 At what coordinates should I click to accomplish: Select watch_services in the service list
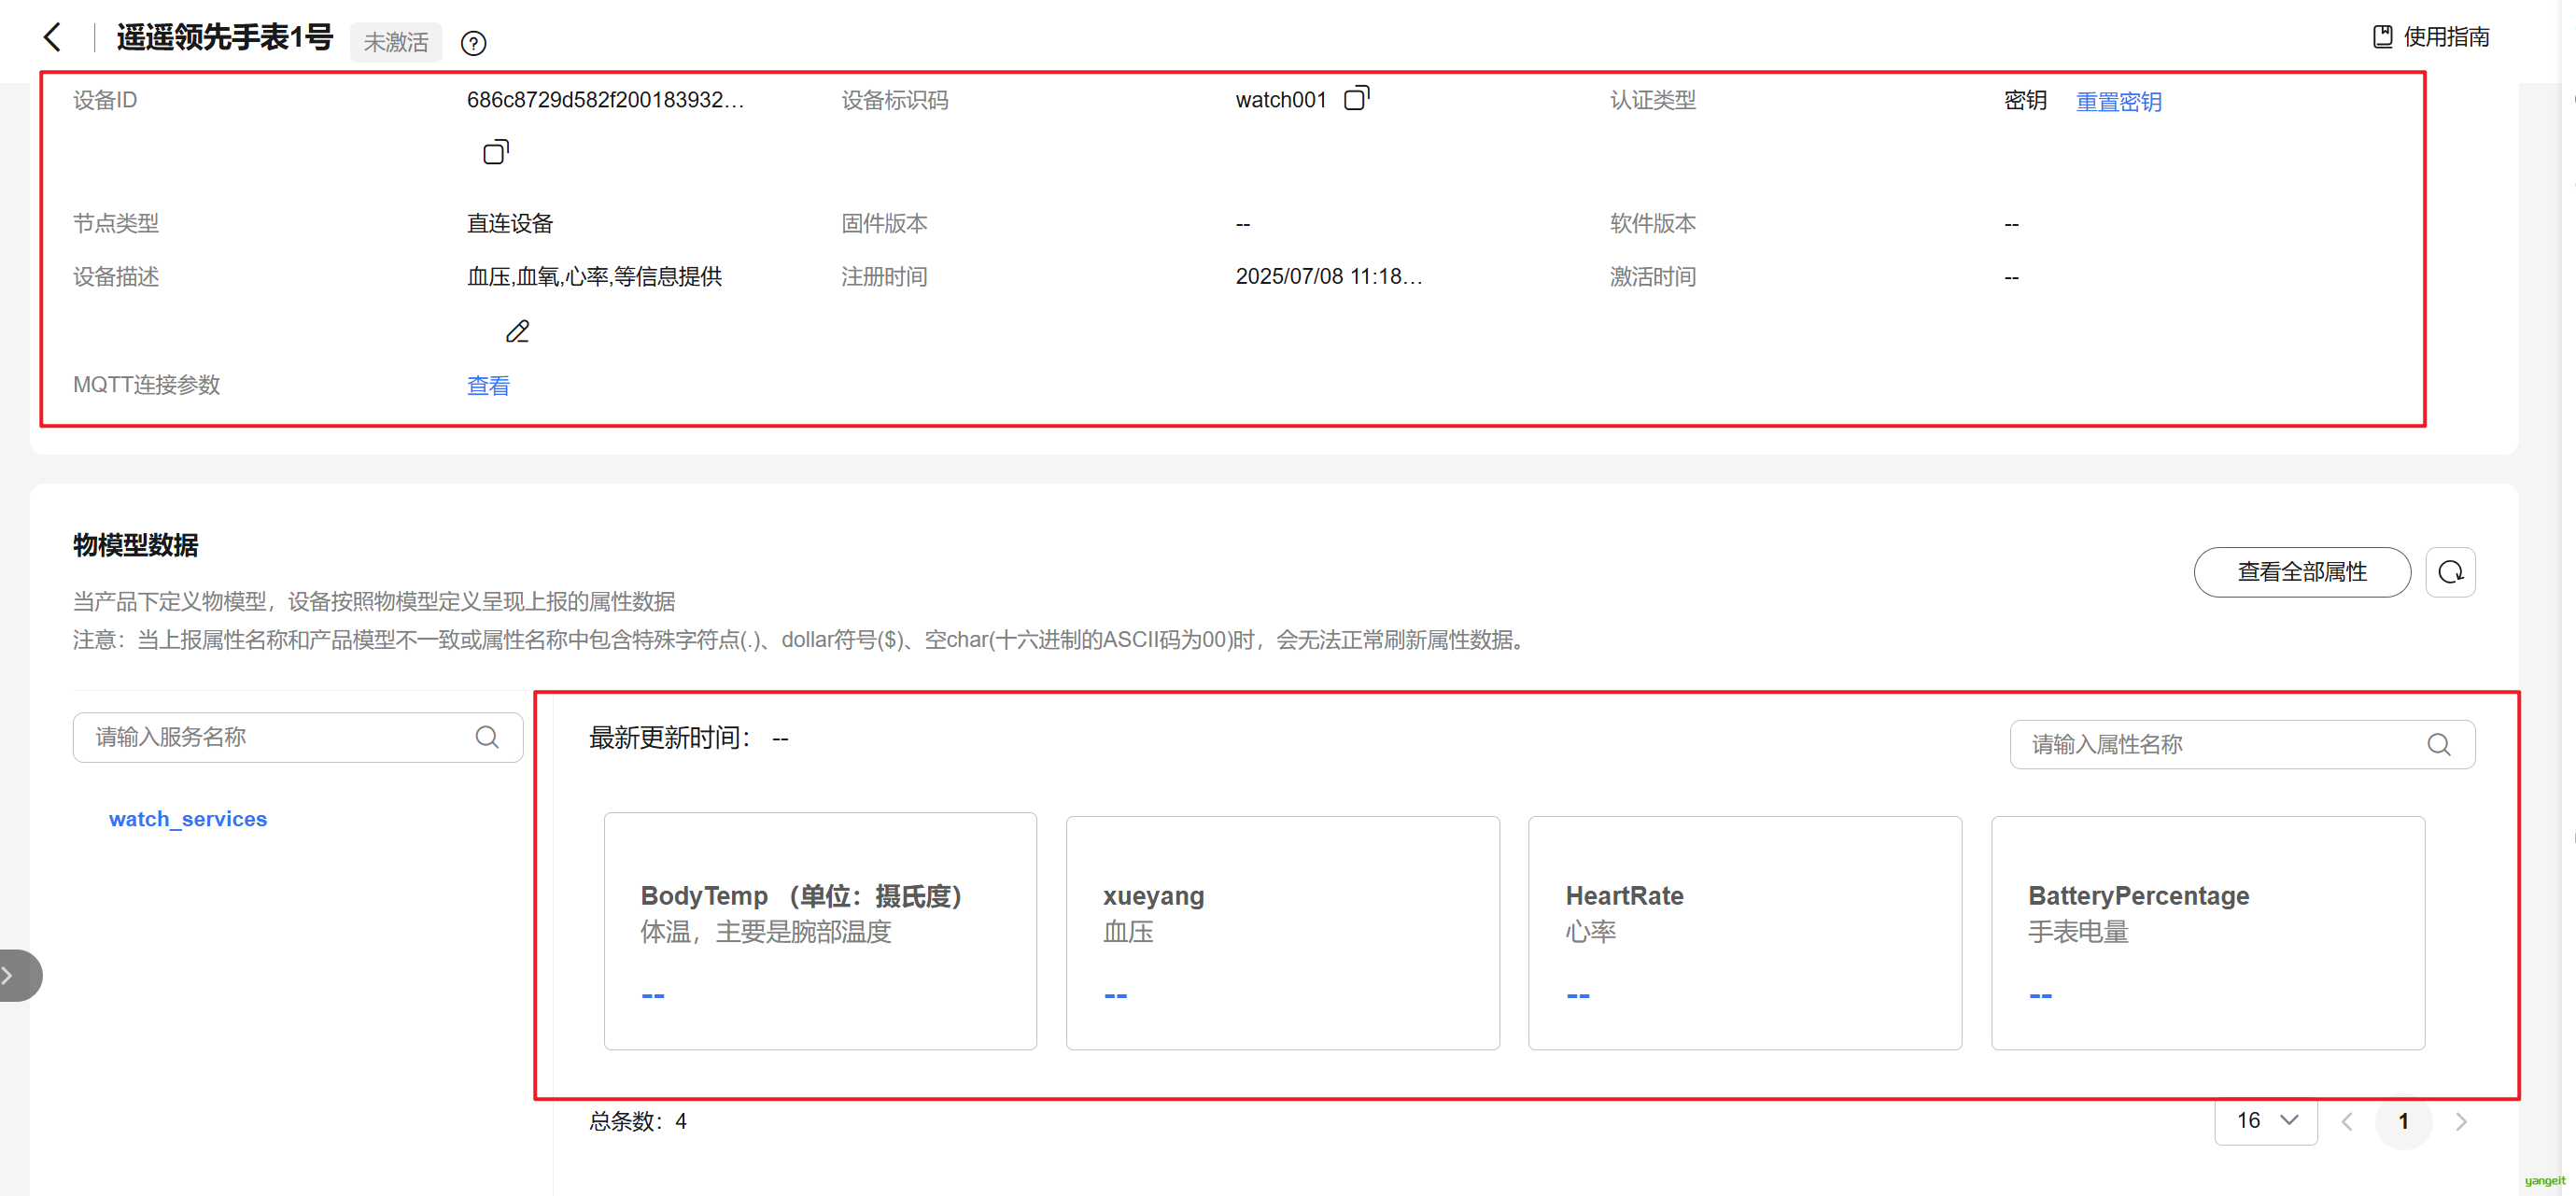click(188, 819)
